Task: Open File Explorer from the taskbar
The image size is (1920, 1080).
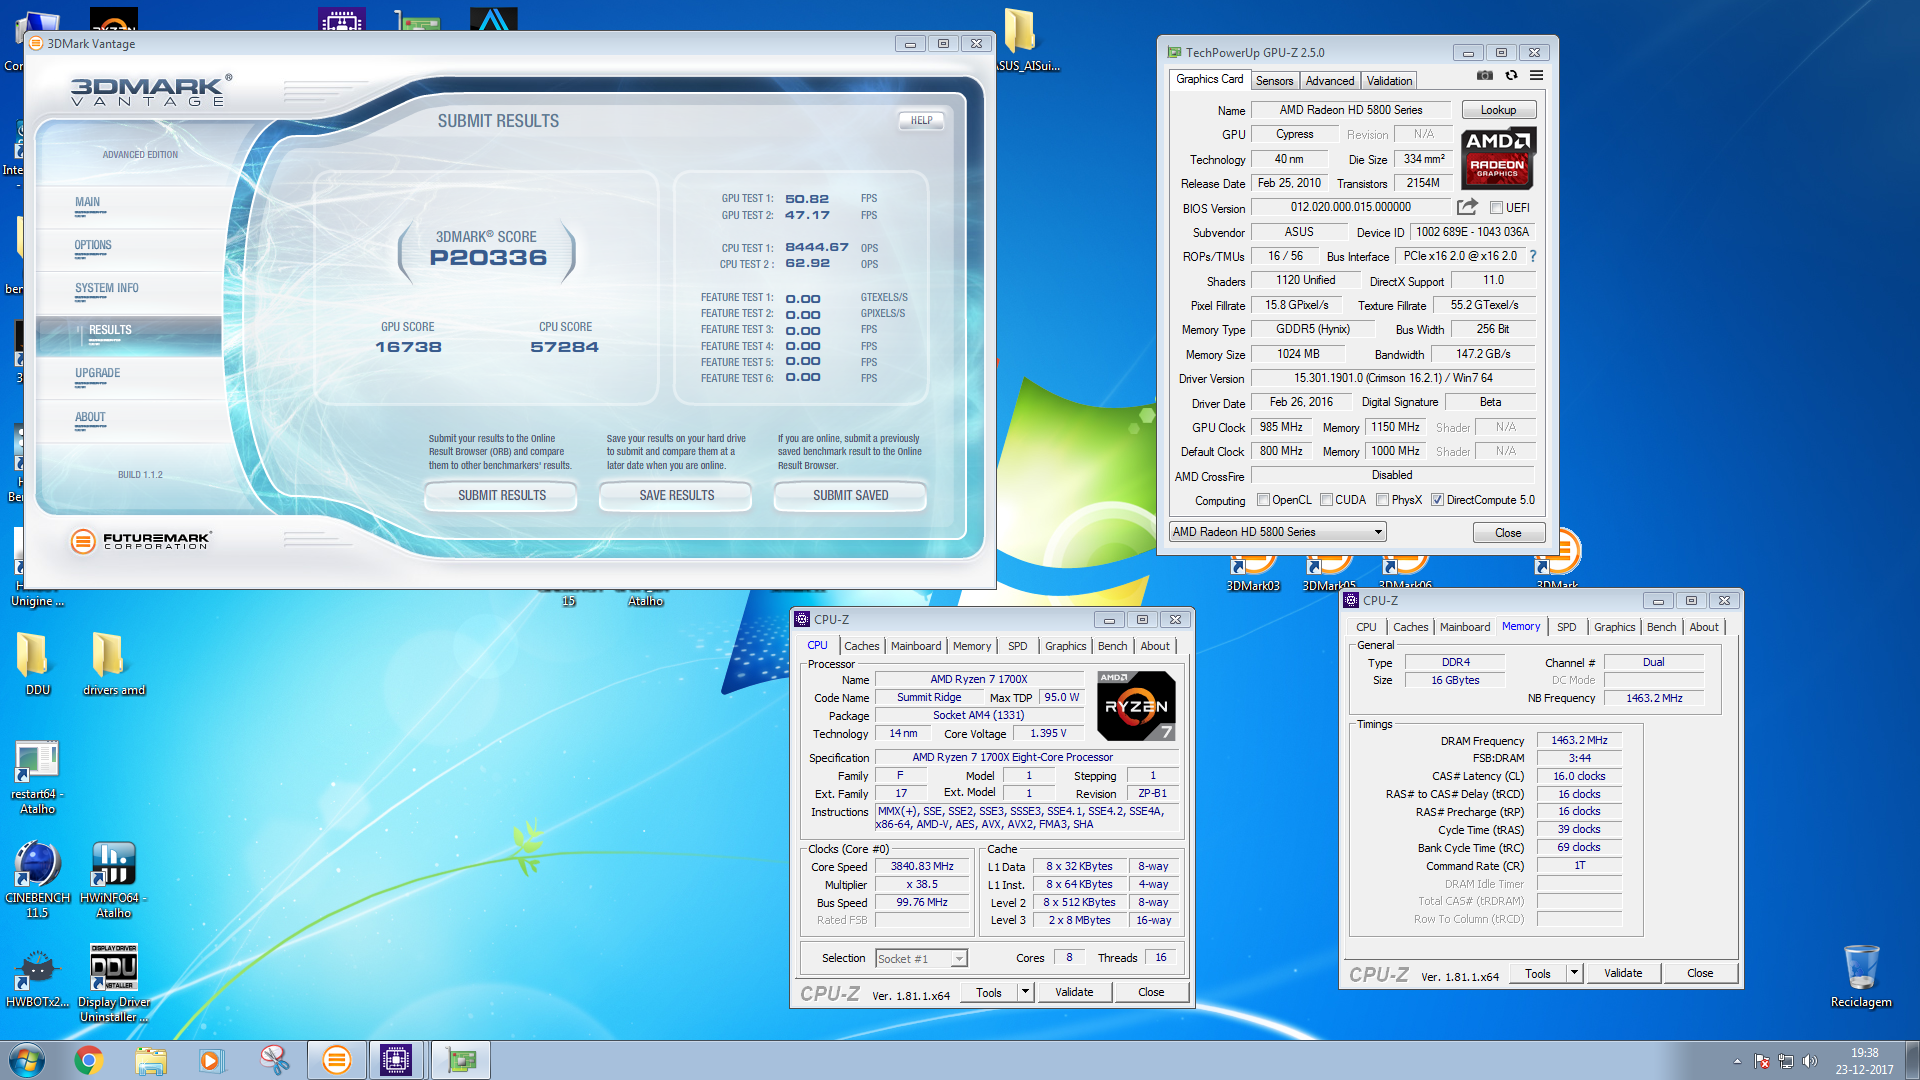Action: coord(150,1060)
